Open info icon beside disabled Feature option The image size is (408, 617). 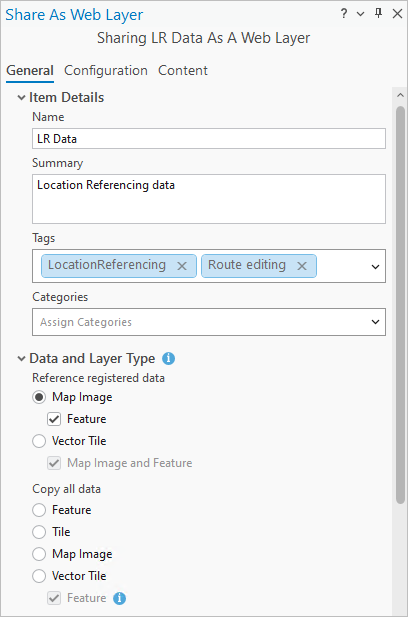[120, 598]
